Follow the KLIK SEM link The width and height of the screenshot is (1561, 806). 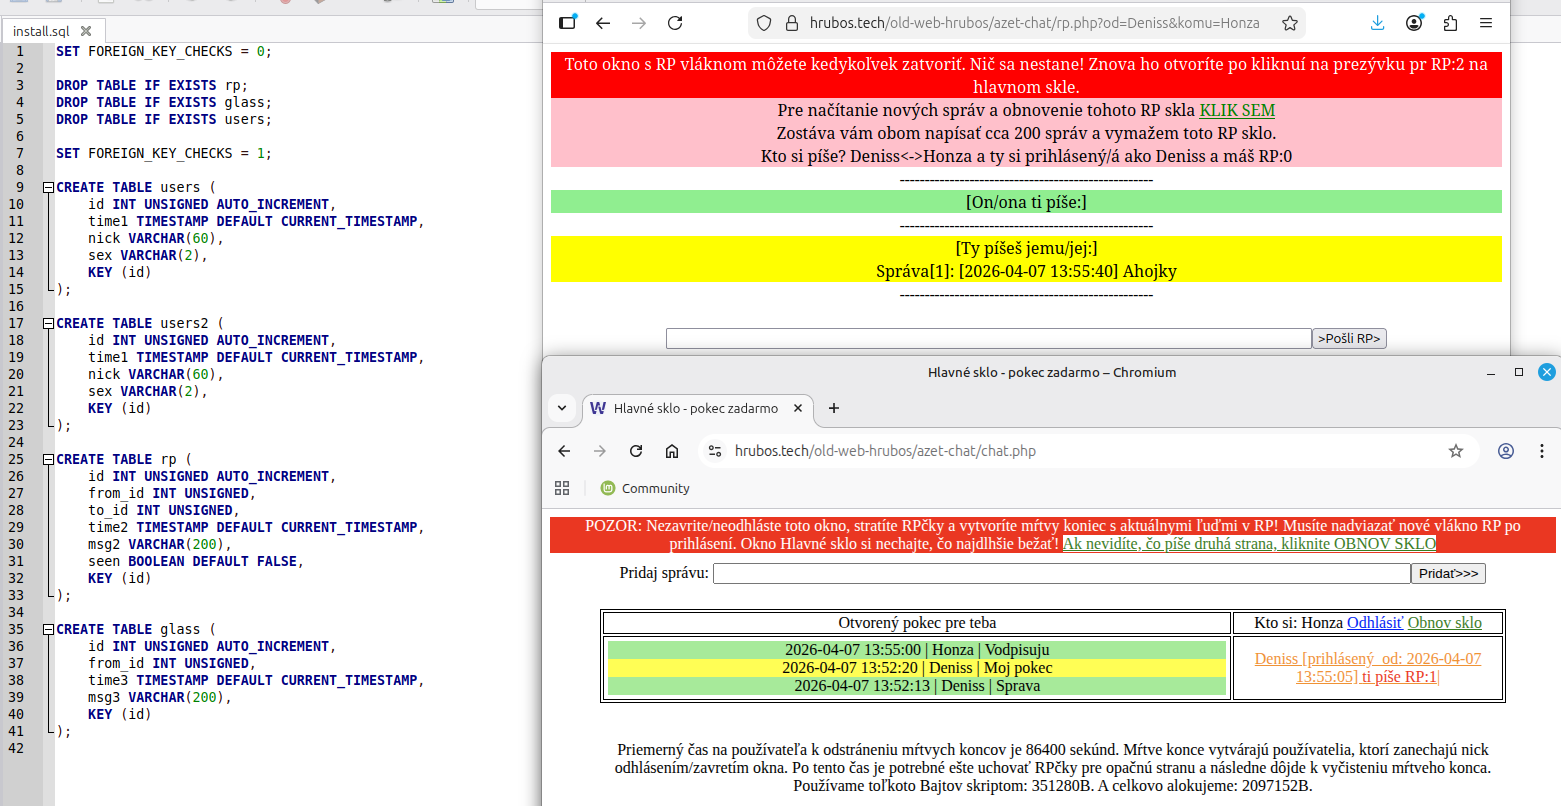(1236, 110)
